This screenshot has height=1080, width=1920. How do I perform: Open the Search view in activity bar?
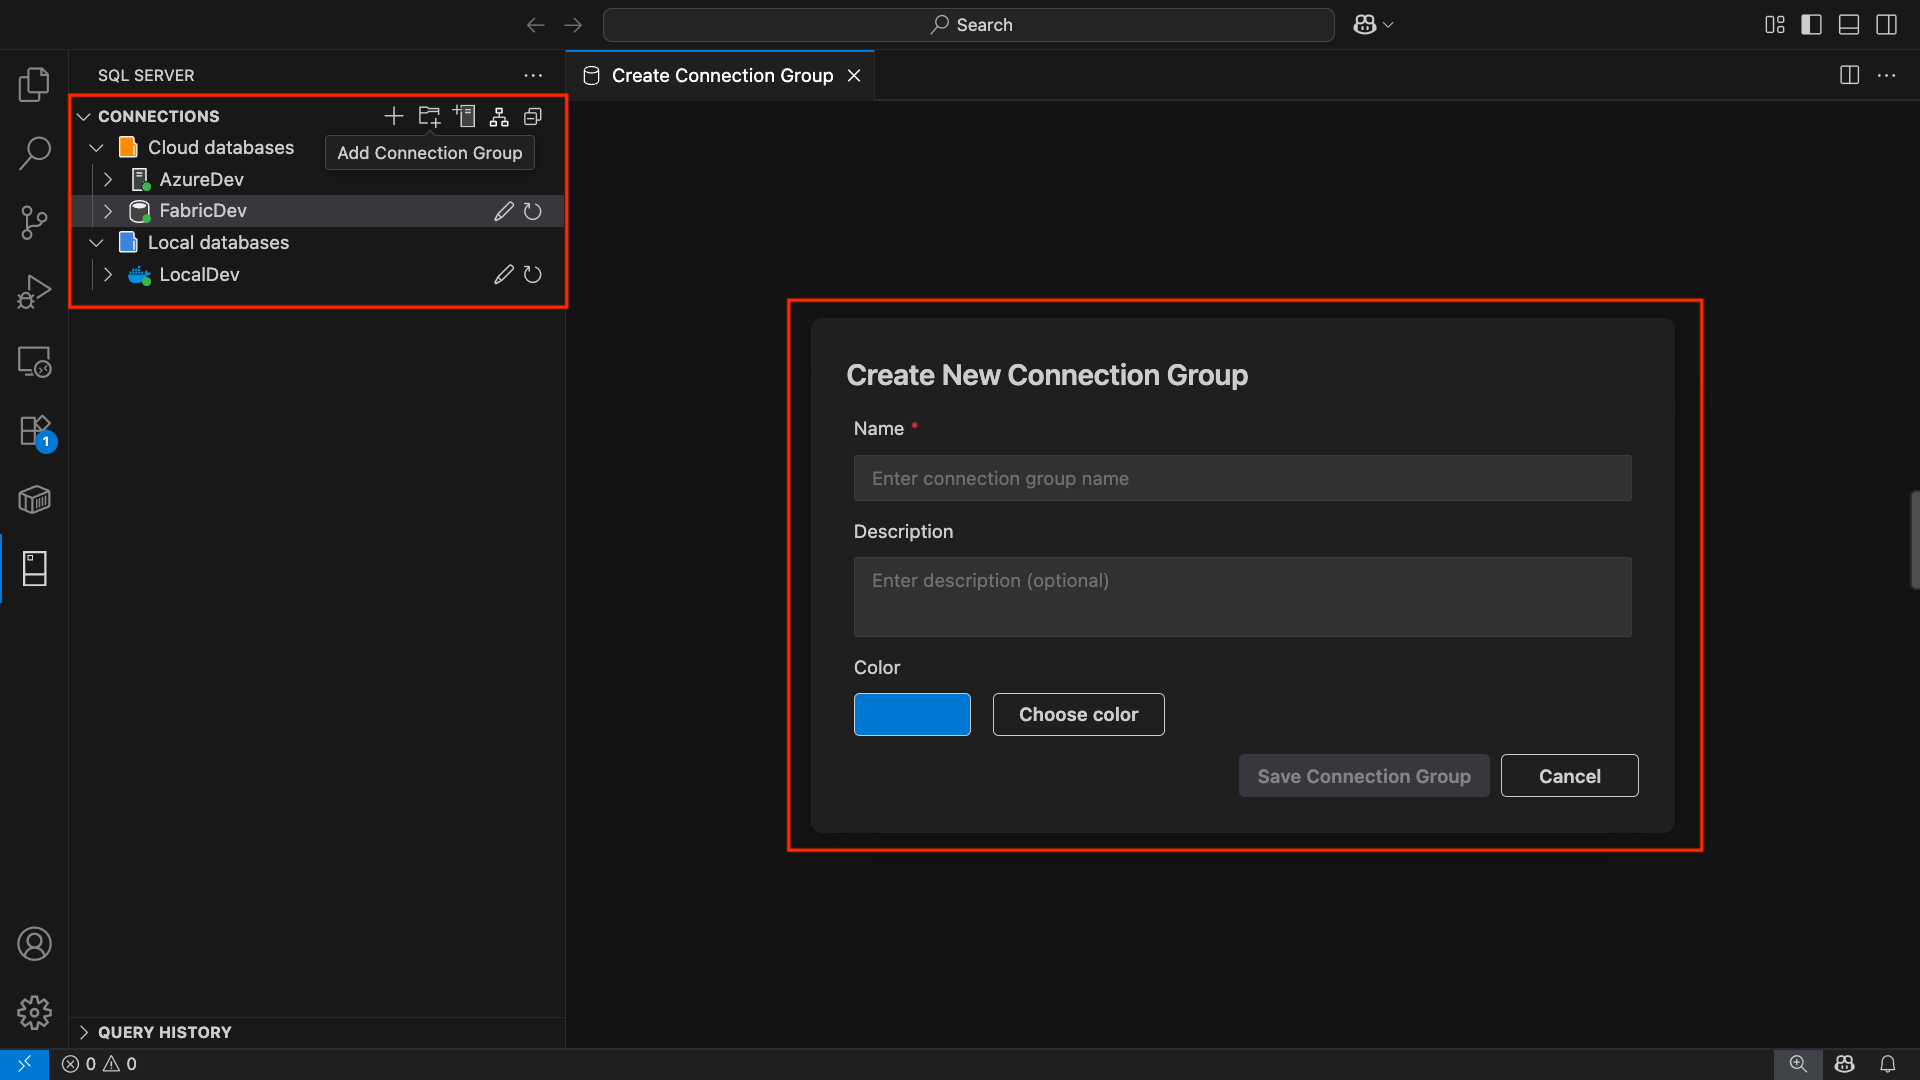[34, 154]
